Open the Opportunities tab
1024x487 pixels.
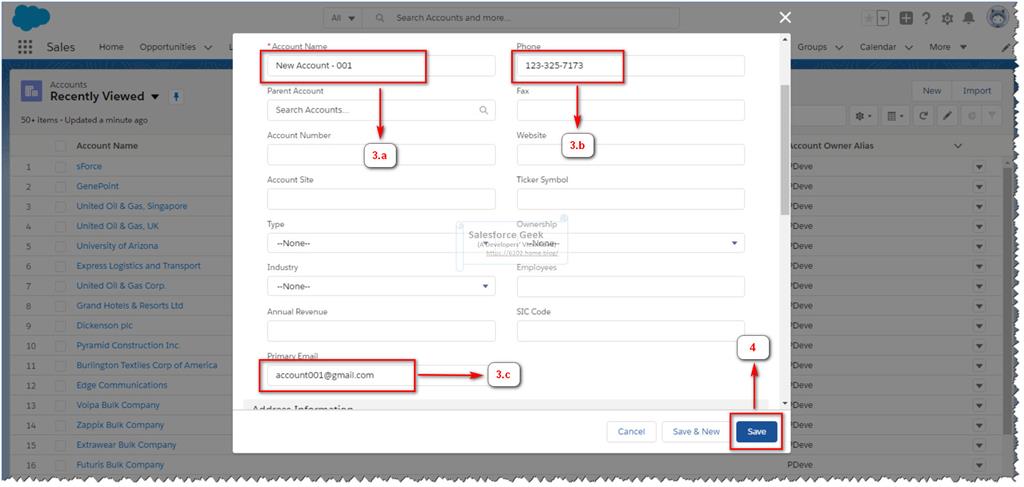pos(167,47)
